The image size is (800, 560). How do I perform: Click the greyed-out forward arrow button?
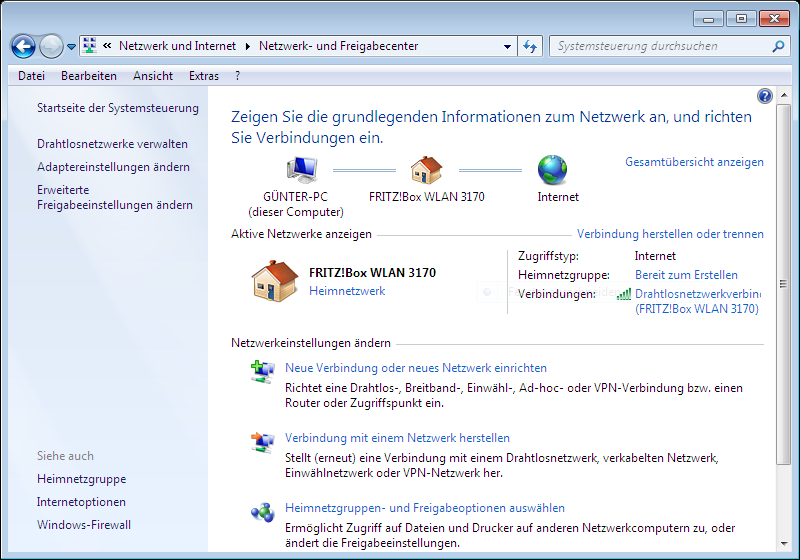pos(51,46)
